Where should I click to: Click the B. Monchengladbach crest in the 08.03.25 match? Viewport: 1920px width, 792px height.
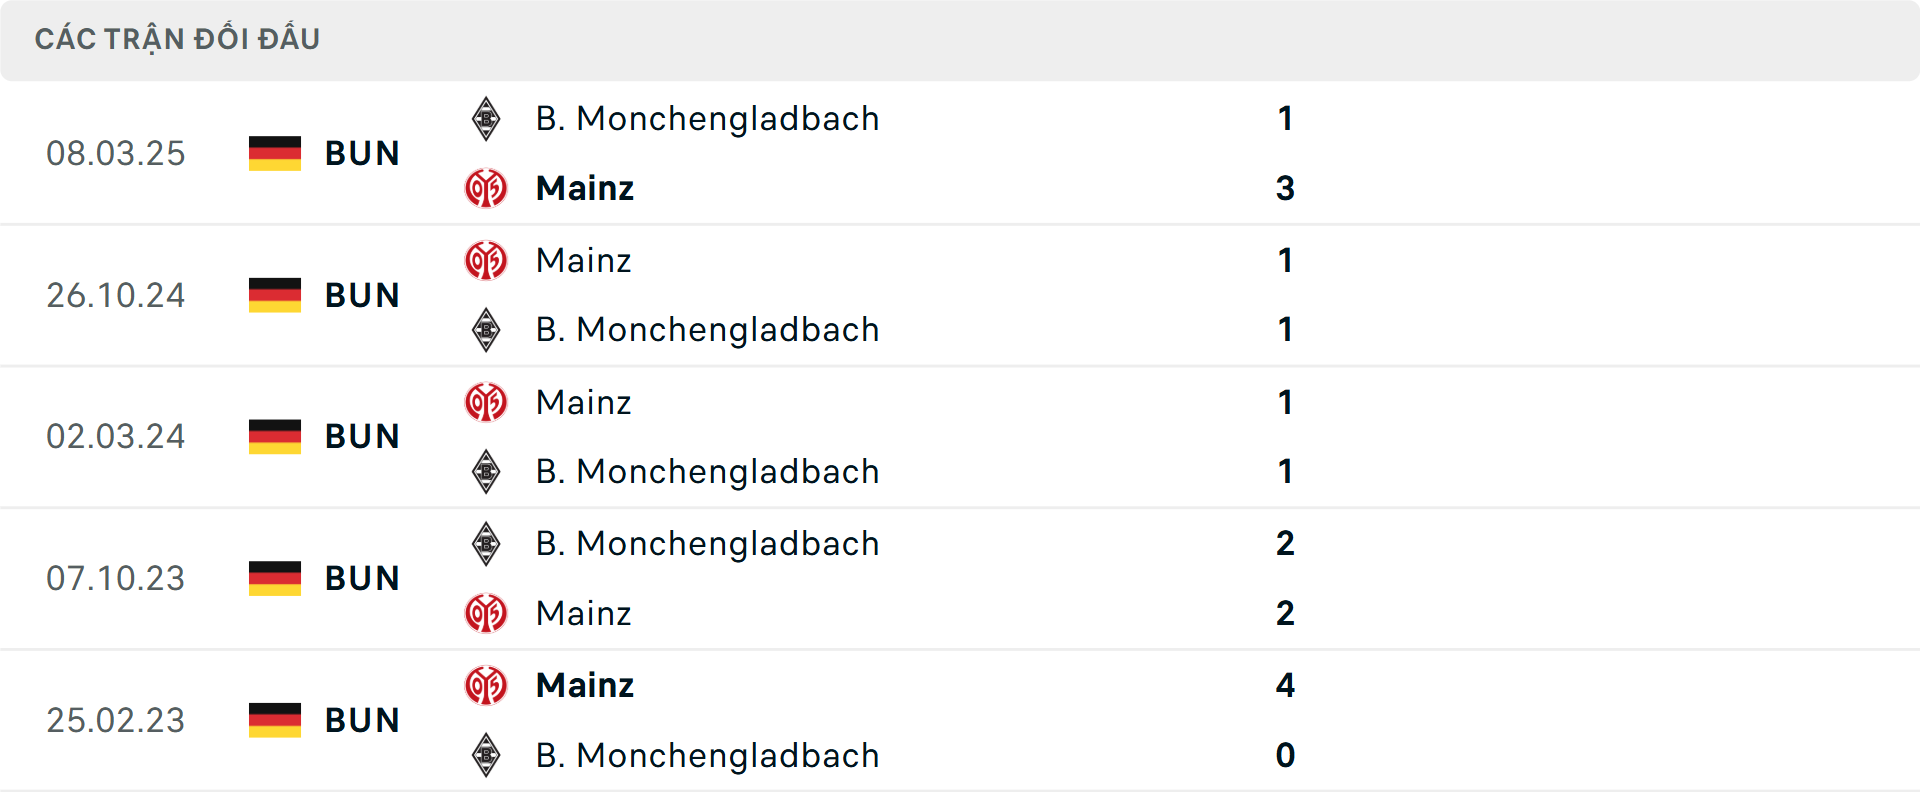486,118
